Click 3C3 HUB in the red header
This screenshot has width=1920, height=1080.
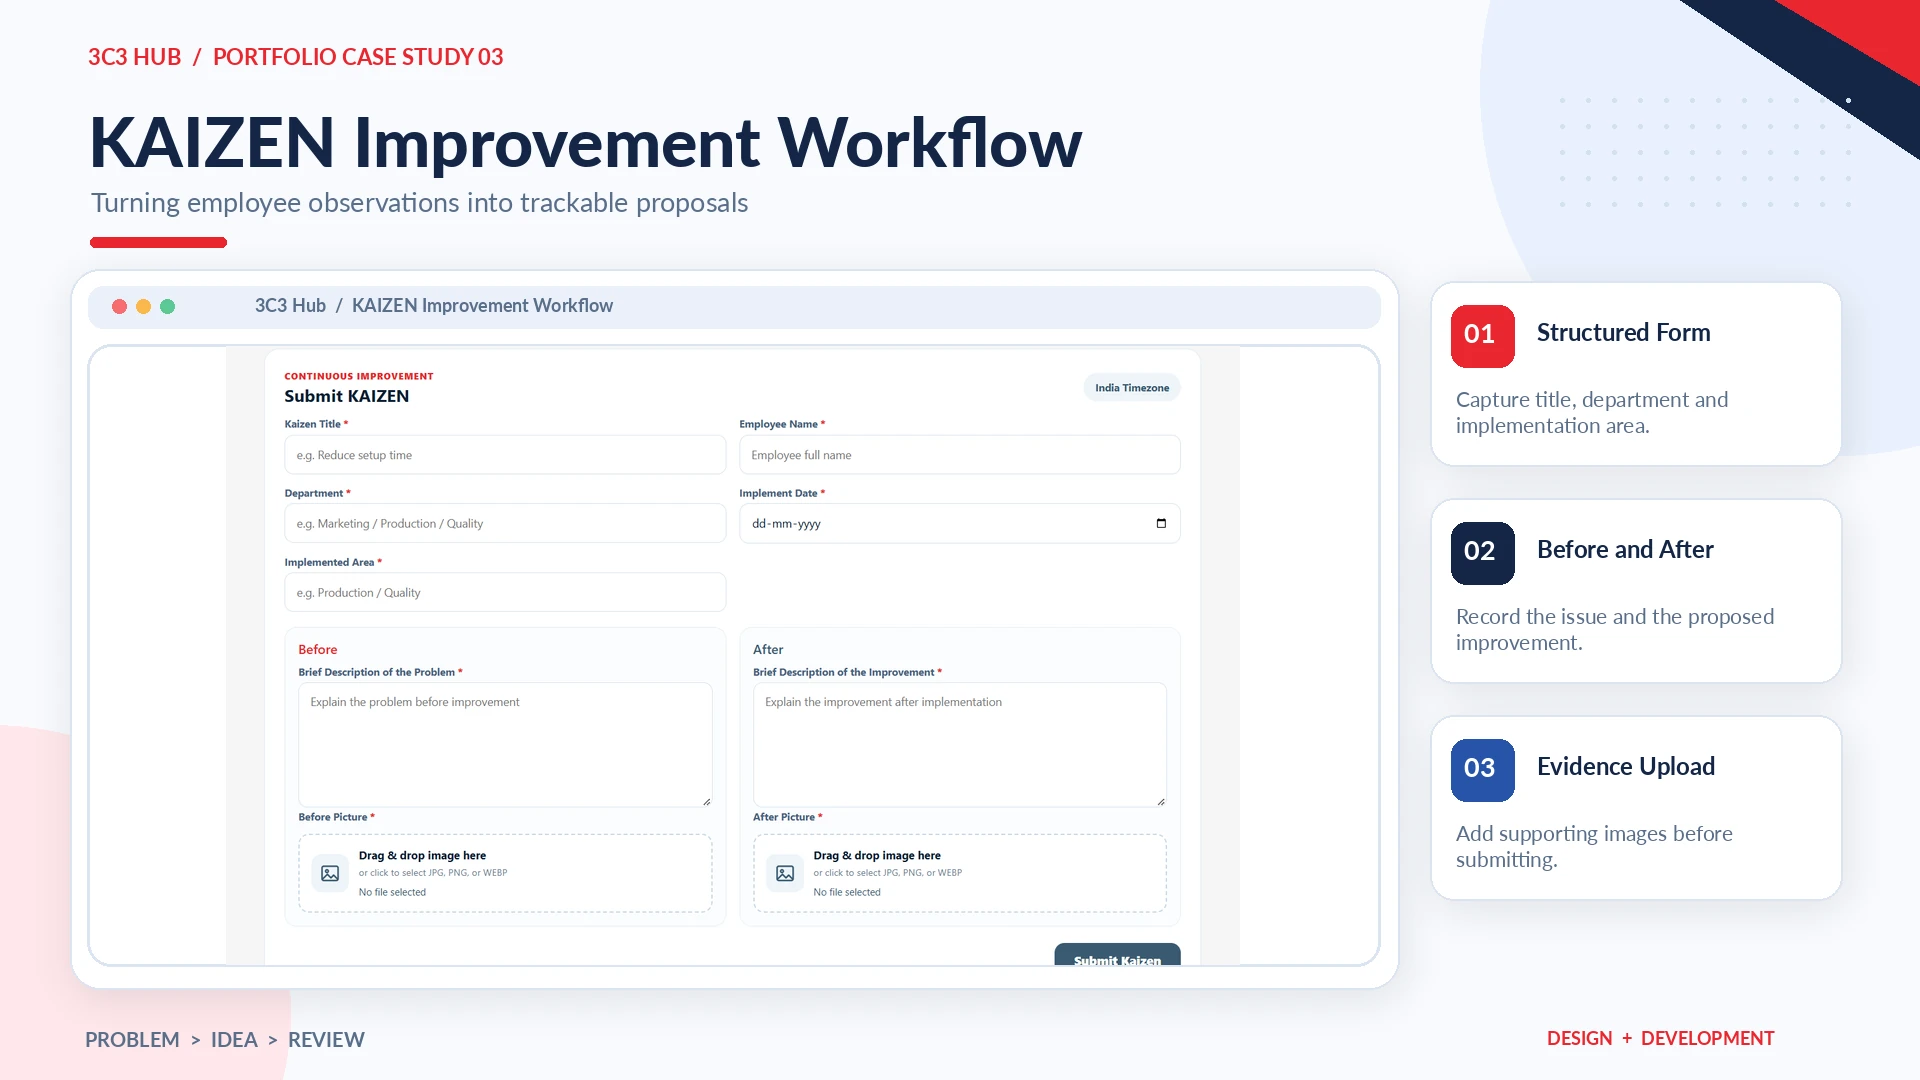[x=134, y=57]
